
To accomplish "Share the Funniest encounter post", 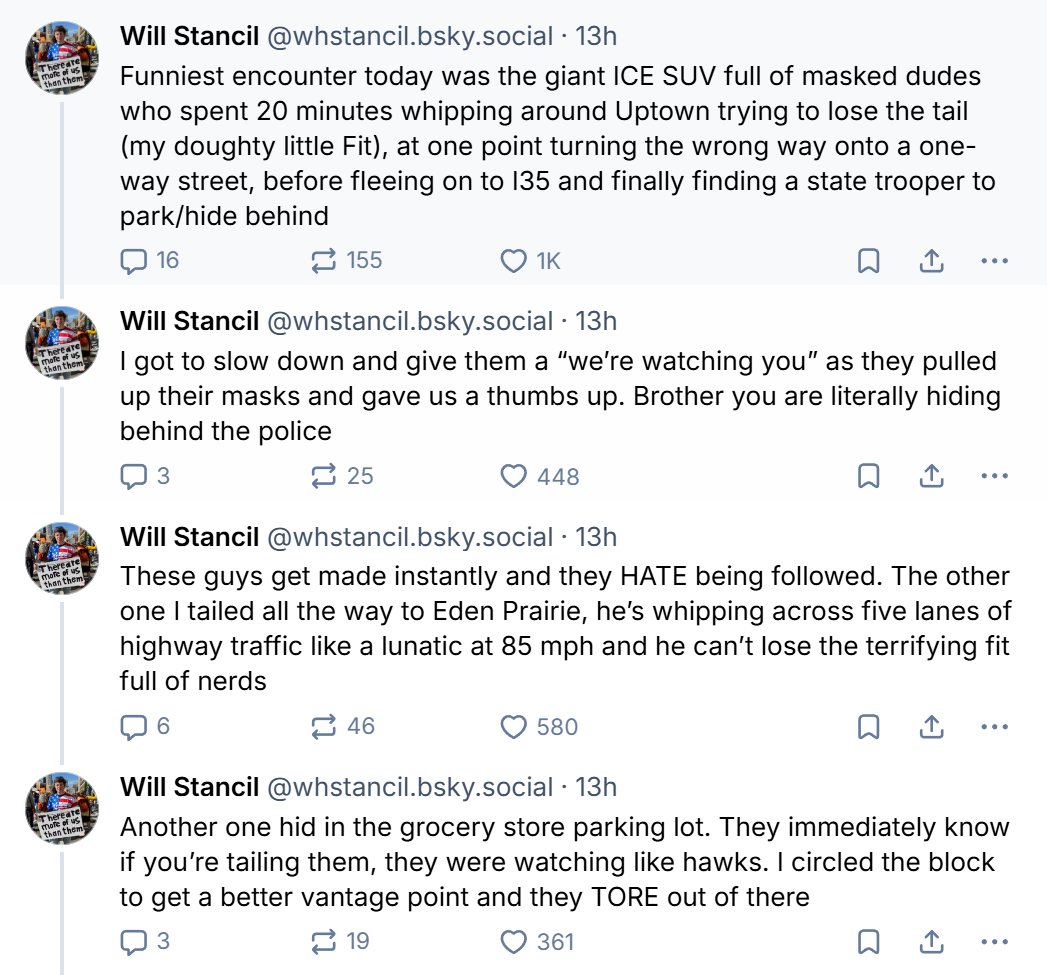I will (x=931, y=261).
